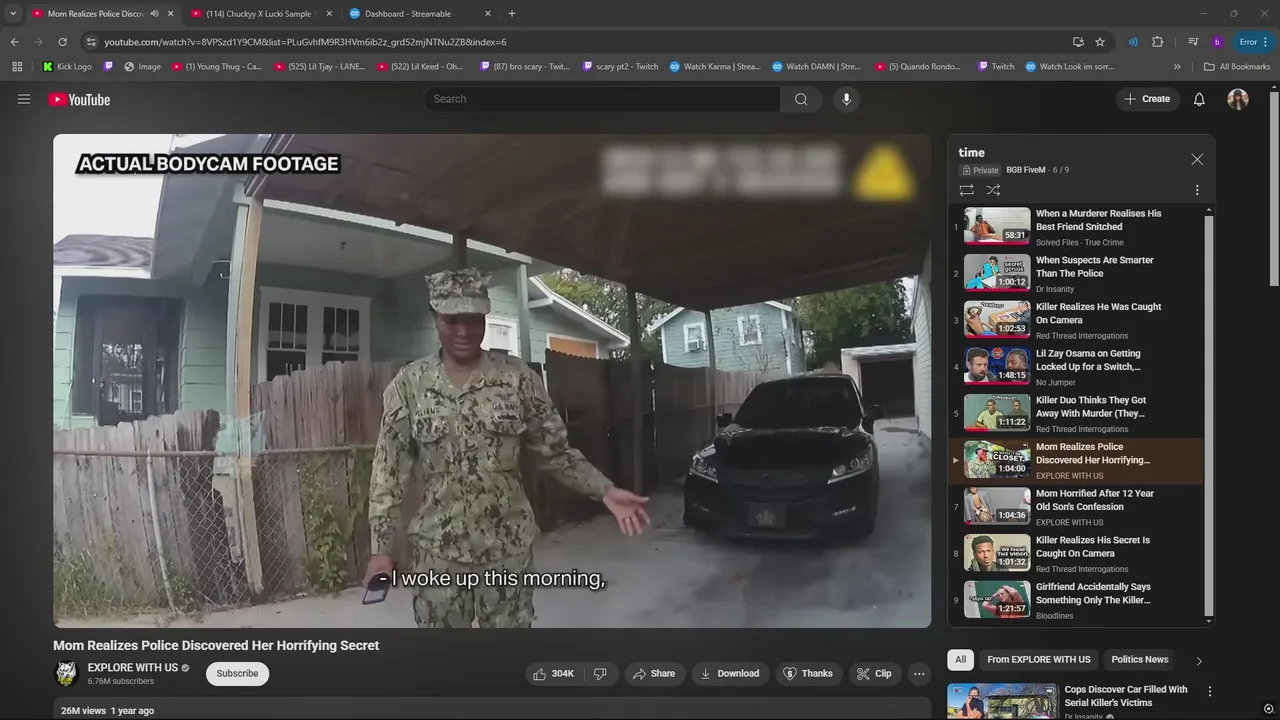The width and height of the screenshot is (1280, 720).
Task: Play 'Mom Horrified After 12 Year Old Son's Confession'
Action: click(1076, 507)
